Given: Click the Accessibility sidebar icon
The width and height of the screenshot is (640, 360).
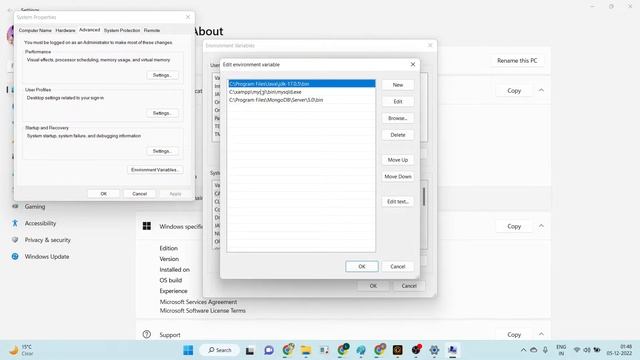Looking at the screenshot, I should coord(15,223).
